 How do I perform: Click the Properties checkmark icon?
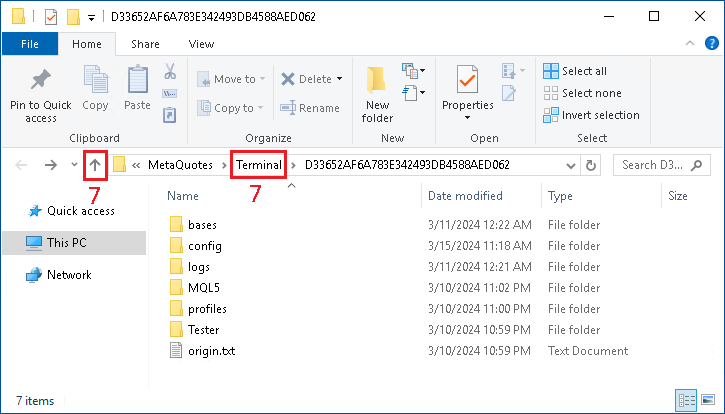467,80
